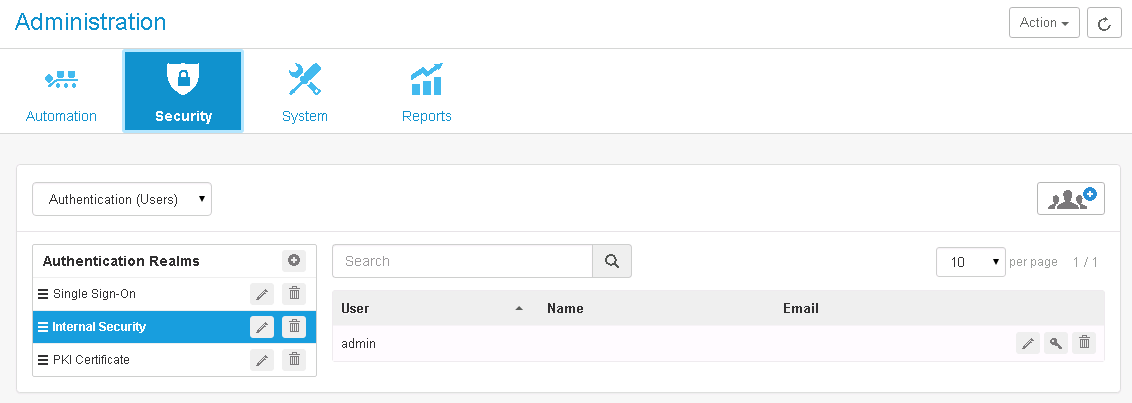Delete the PKI Certificate realm
1132x403 pixels.
point(294,360)
